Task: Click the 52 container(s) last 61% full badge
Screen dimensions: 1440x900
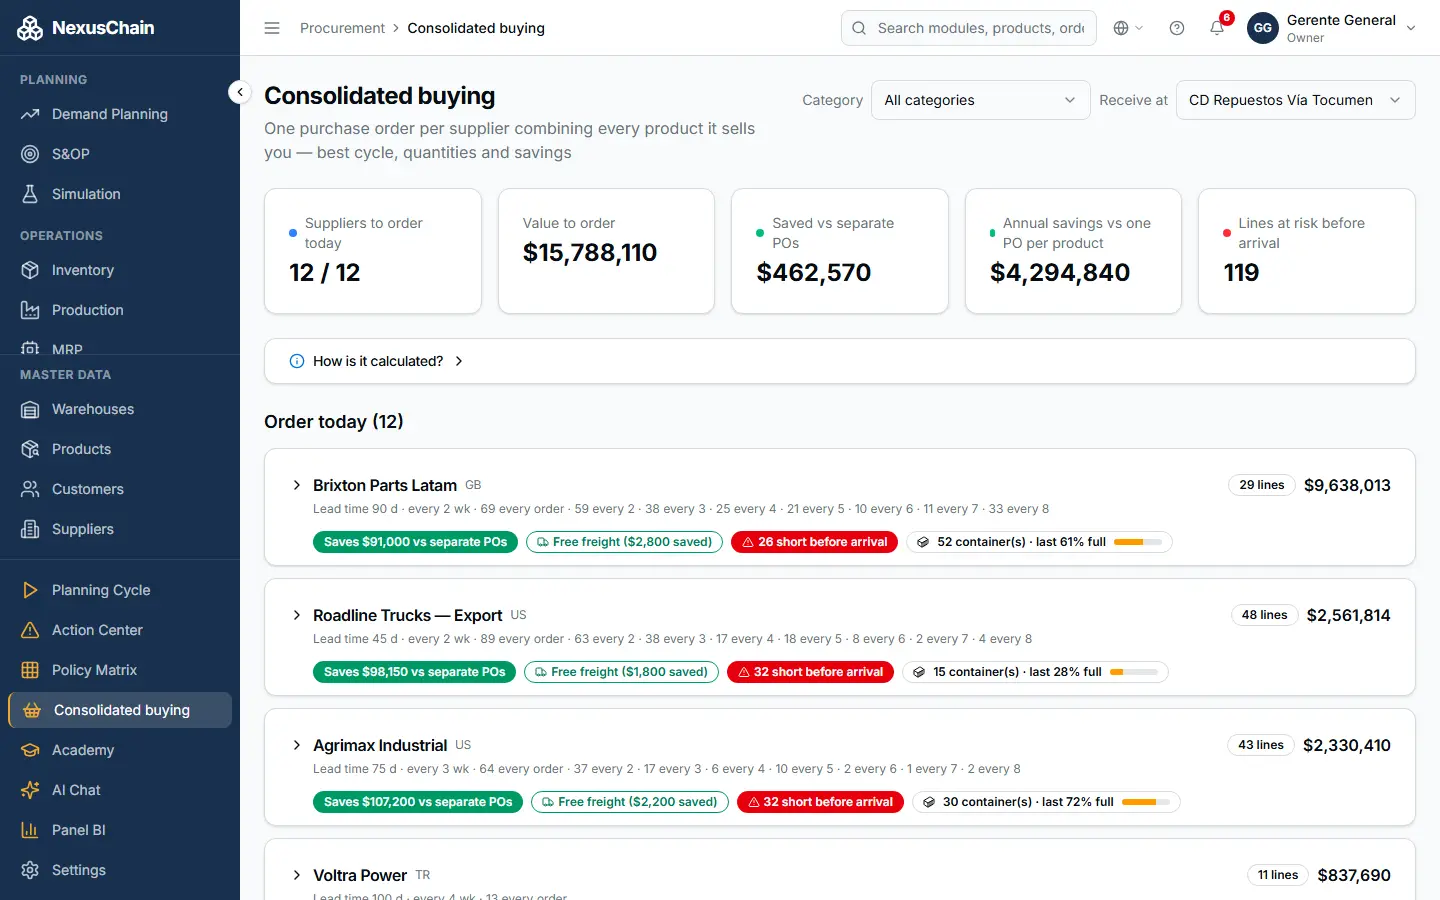Action: tap(1039, 542)
